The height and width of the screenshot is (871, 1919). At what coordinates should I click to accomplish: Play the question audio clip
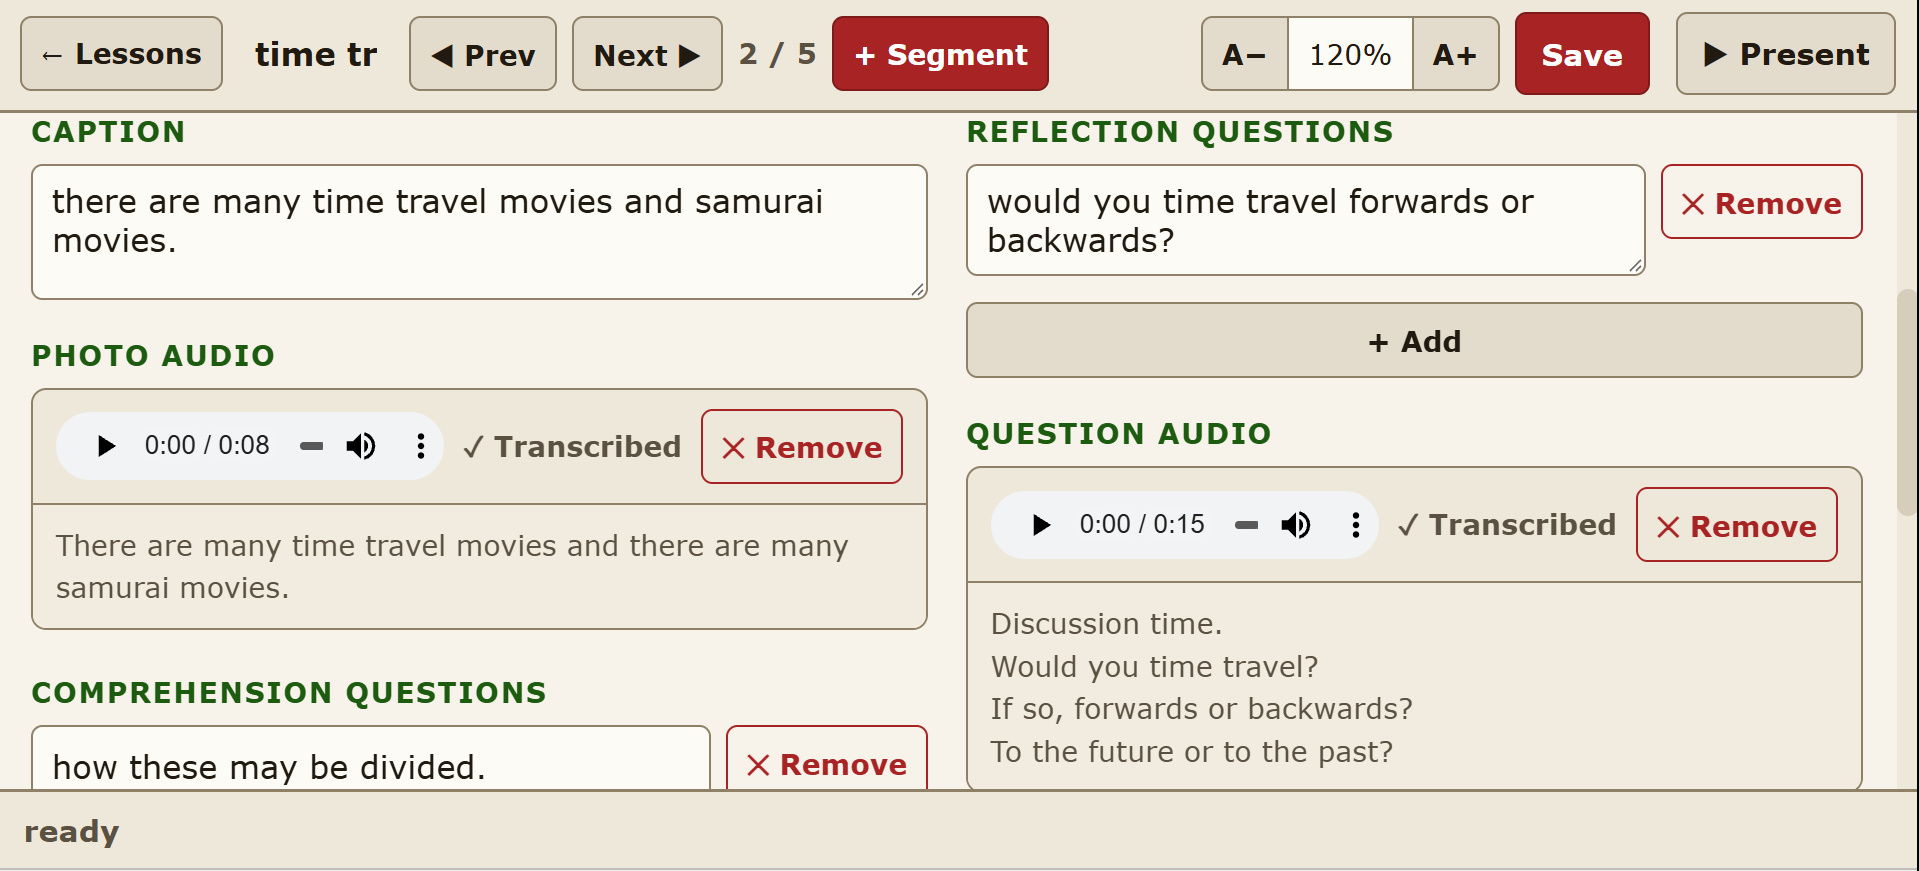coord(1041,525)
